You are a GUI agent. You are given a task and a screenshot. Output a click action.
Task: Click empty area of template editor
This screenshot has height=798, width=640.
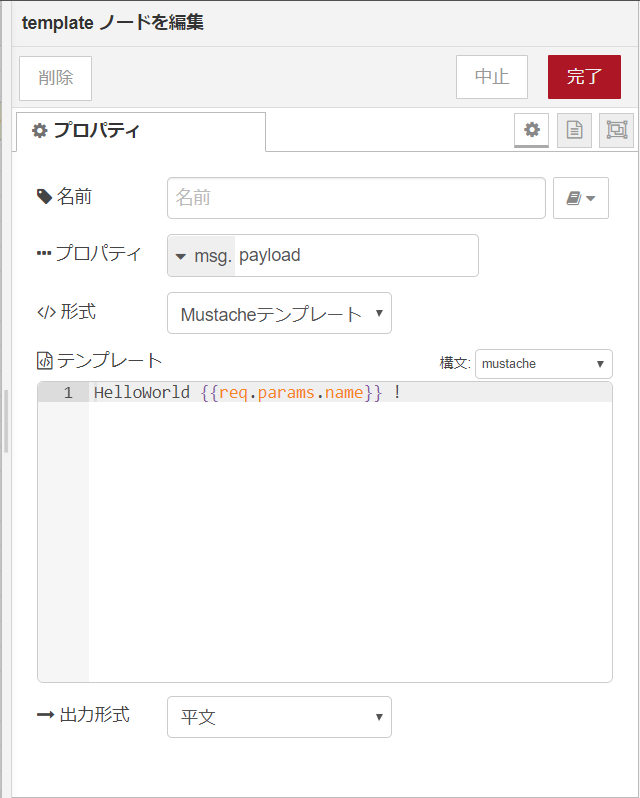[x=350, y=542]
